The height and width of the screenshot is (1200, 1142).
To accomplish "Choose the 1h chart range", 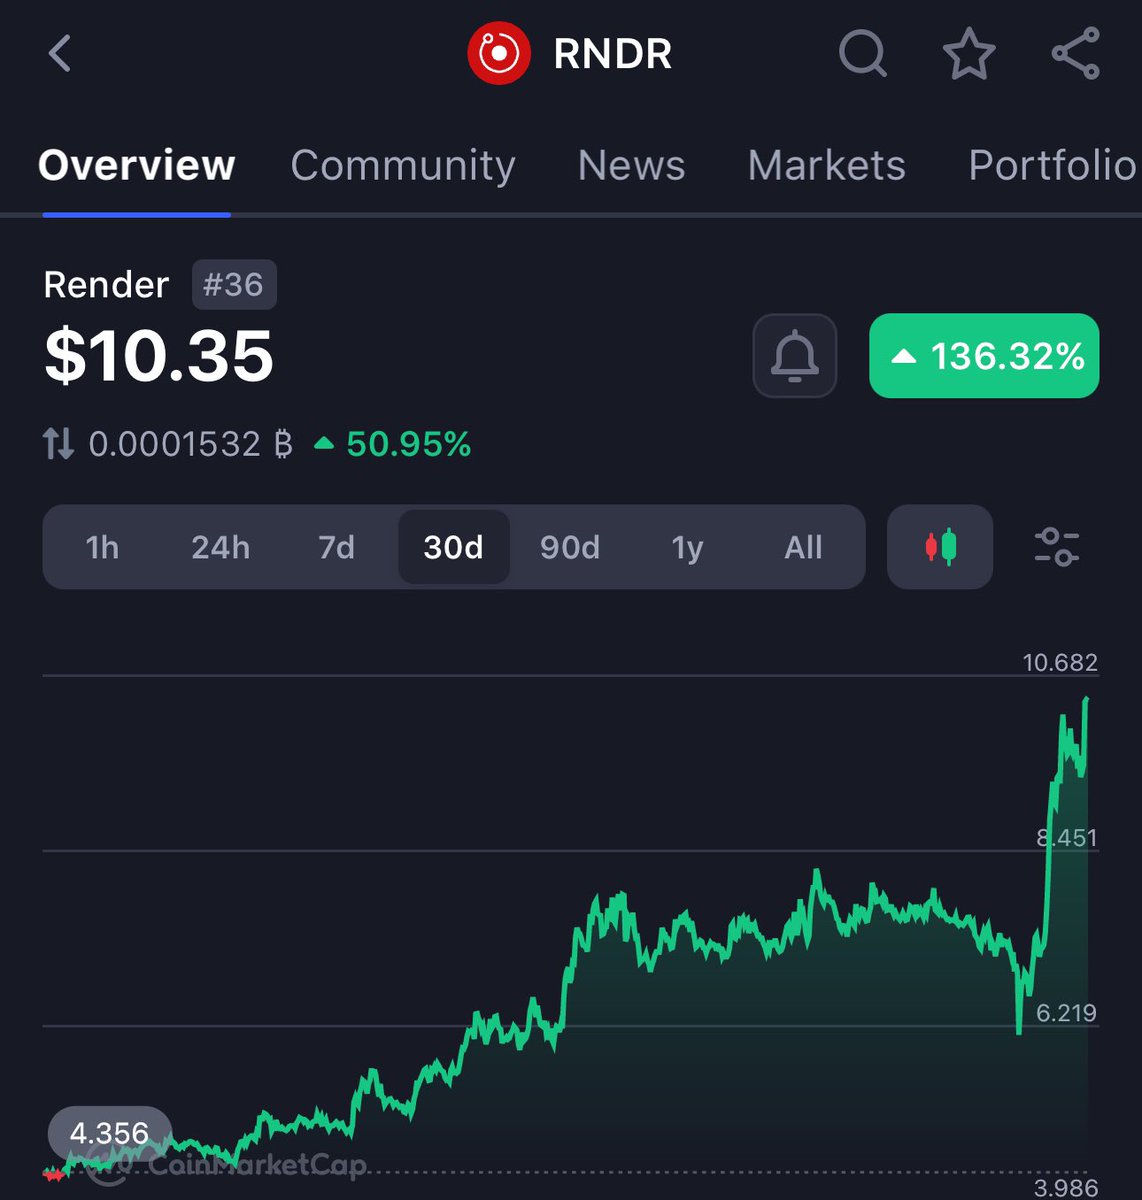I will [102, 547].
